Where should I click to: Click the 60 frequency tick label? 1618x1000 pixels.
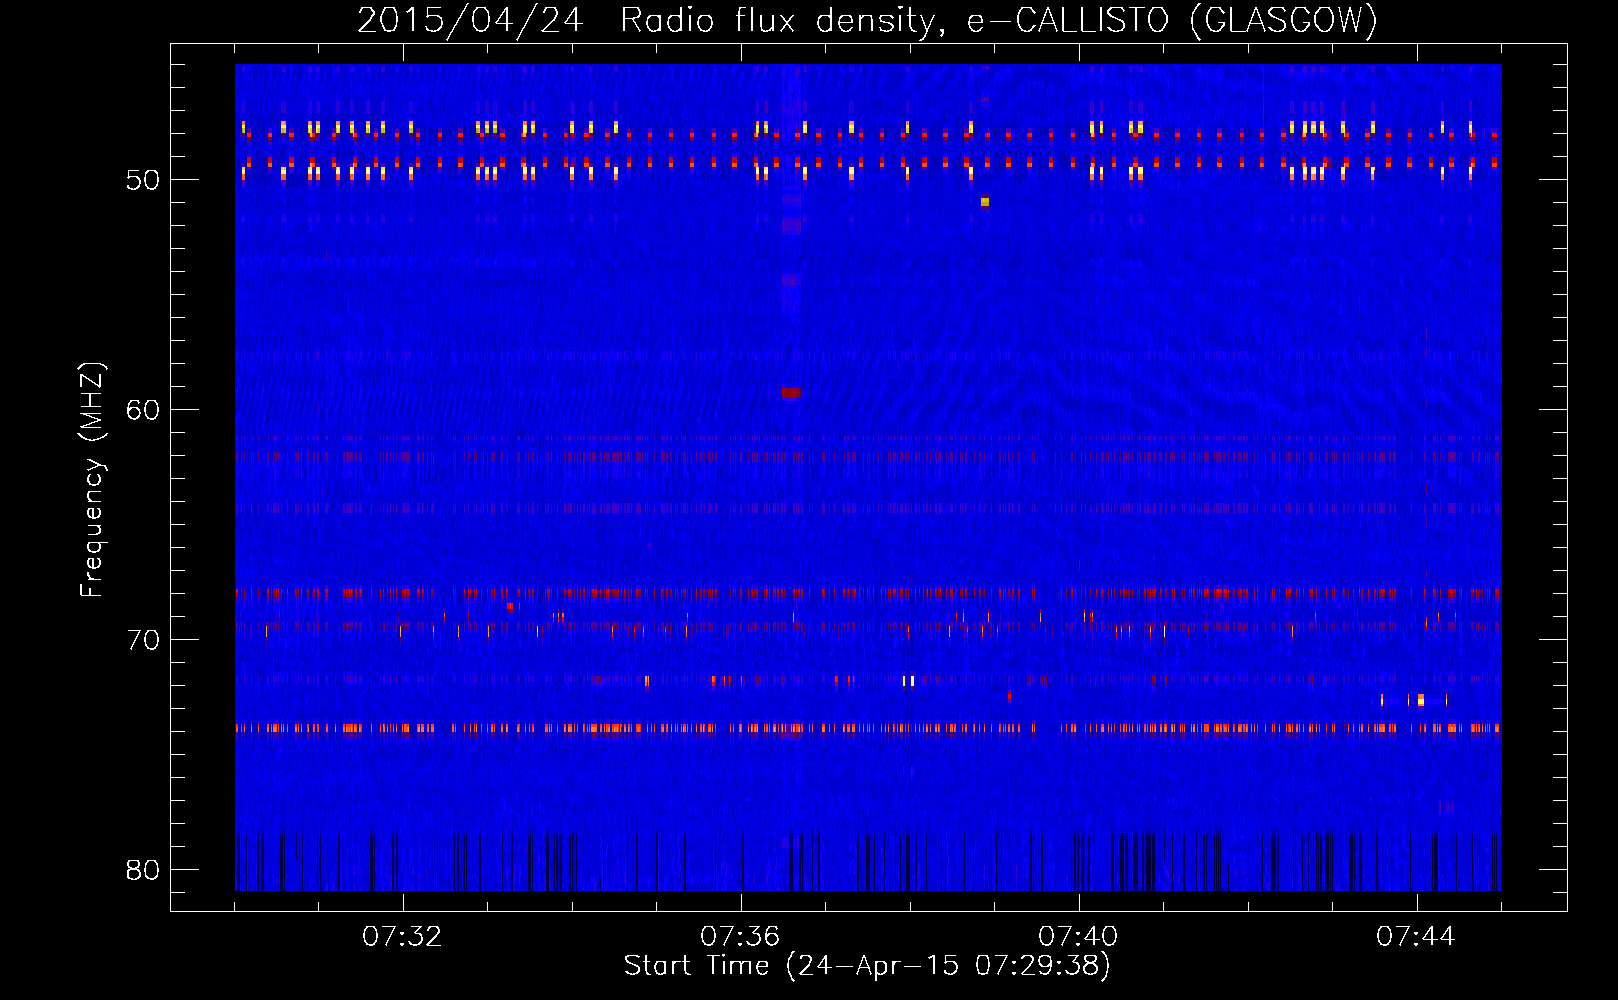tap(143, 410)
